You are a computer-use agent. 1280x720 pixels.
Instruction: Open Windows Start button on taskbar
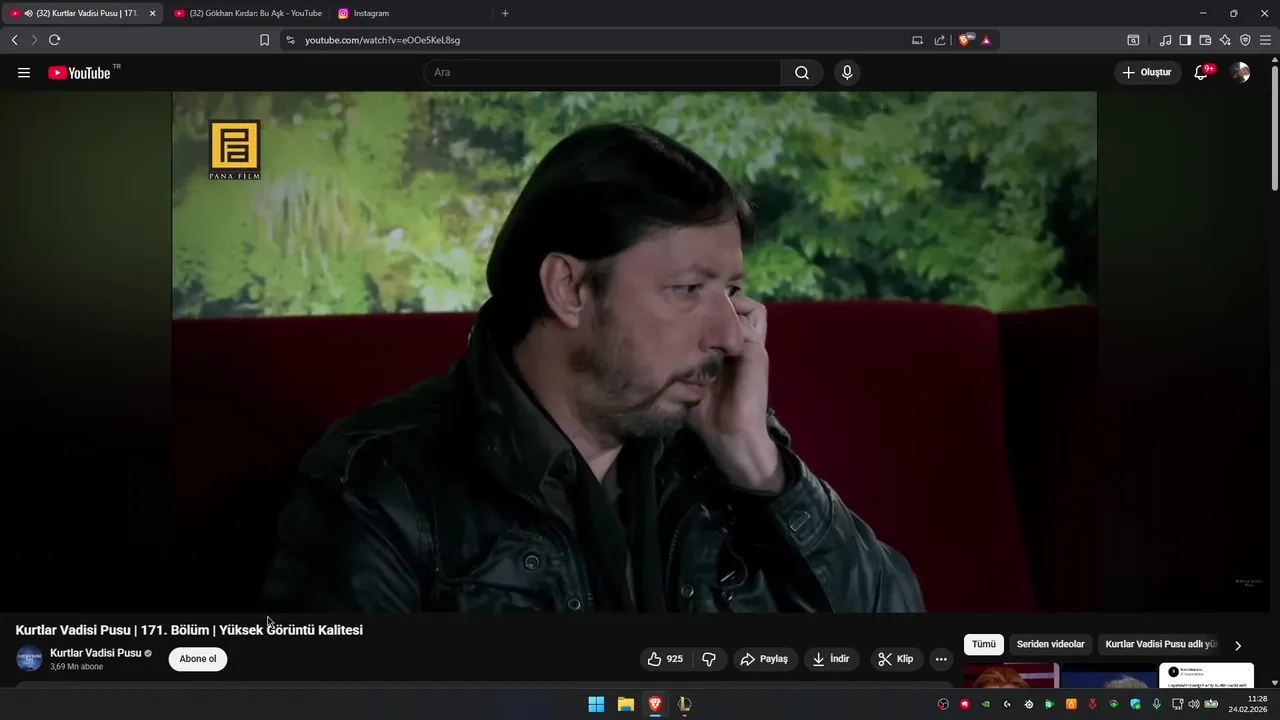click(x=596, y=704)
